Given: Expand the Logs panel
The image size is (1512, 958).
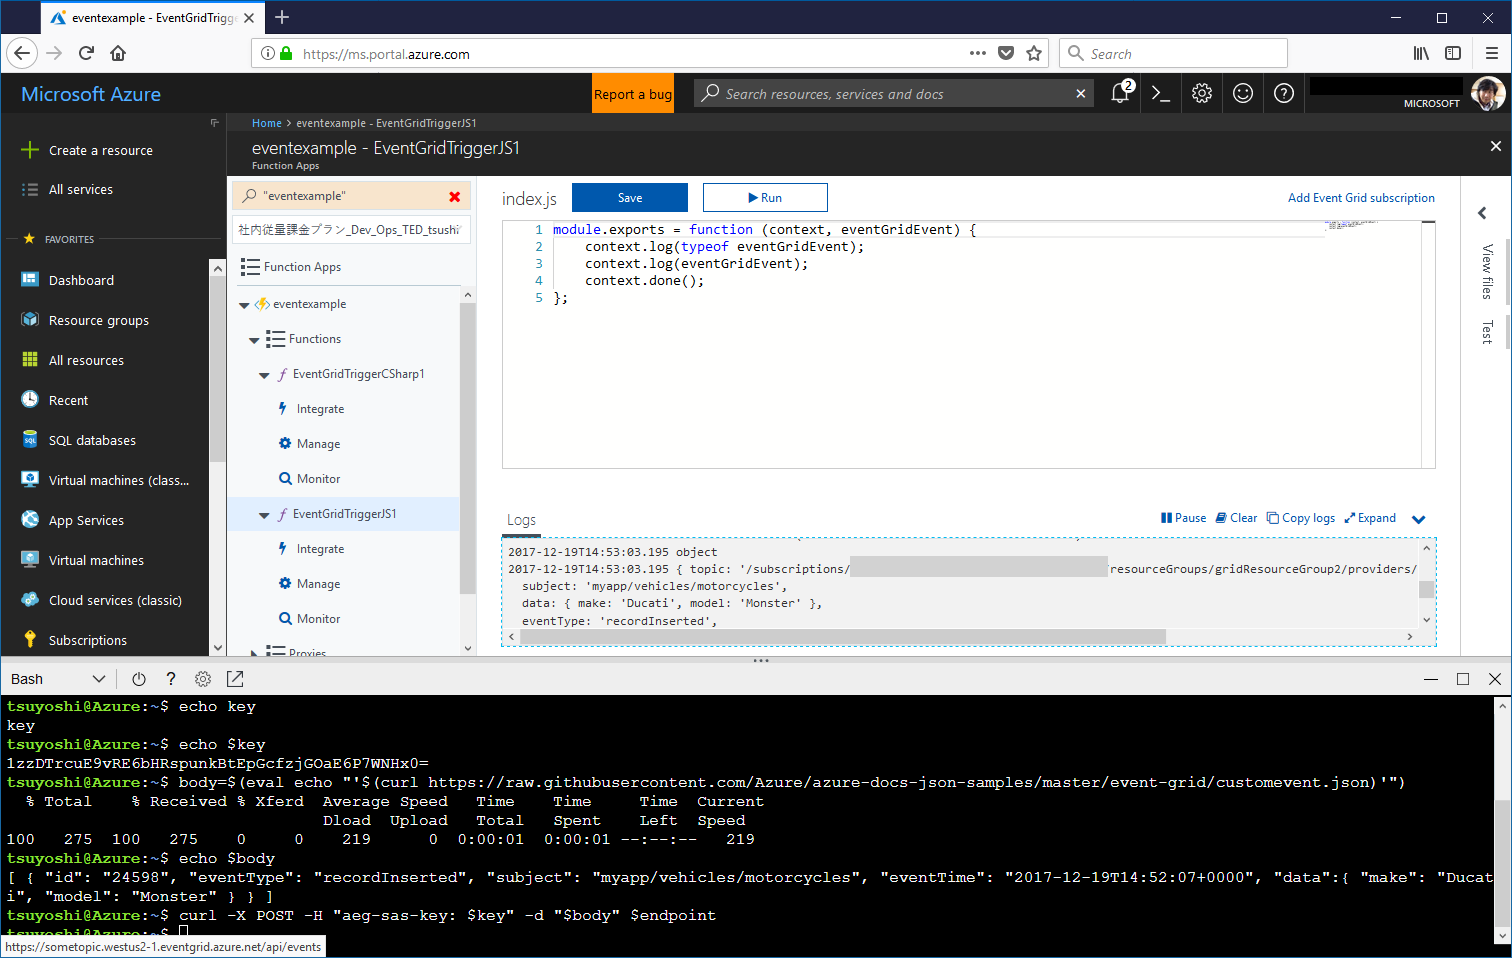Looking at the screenshot, I should coord(1370,518).
